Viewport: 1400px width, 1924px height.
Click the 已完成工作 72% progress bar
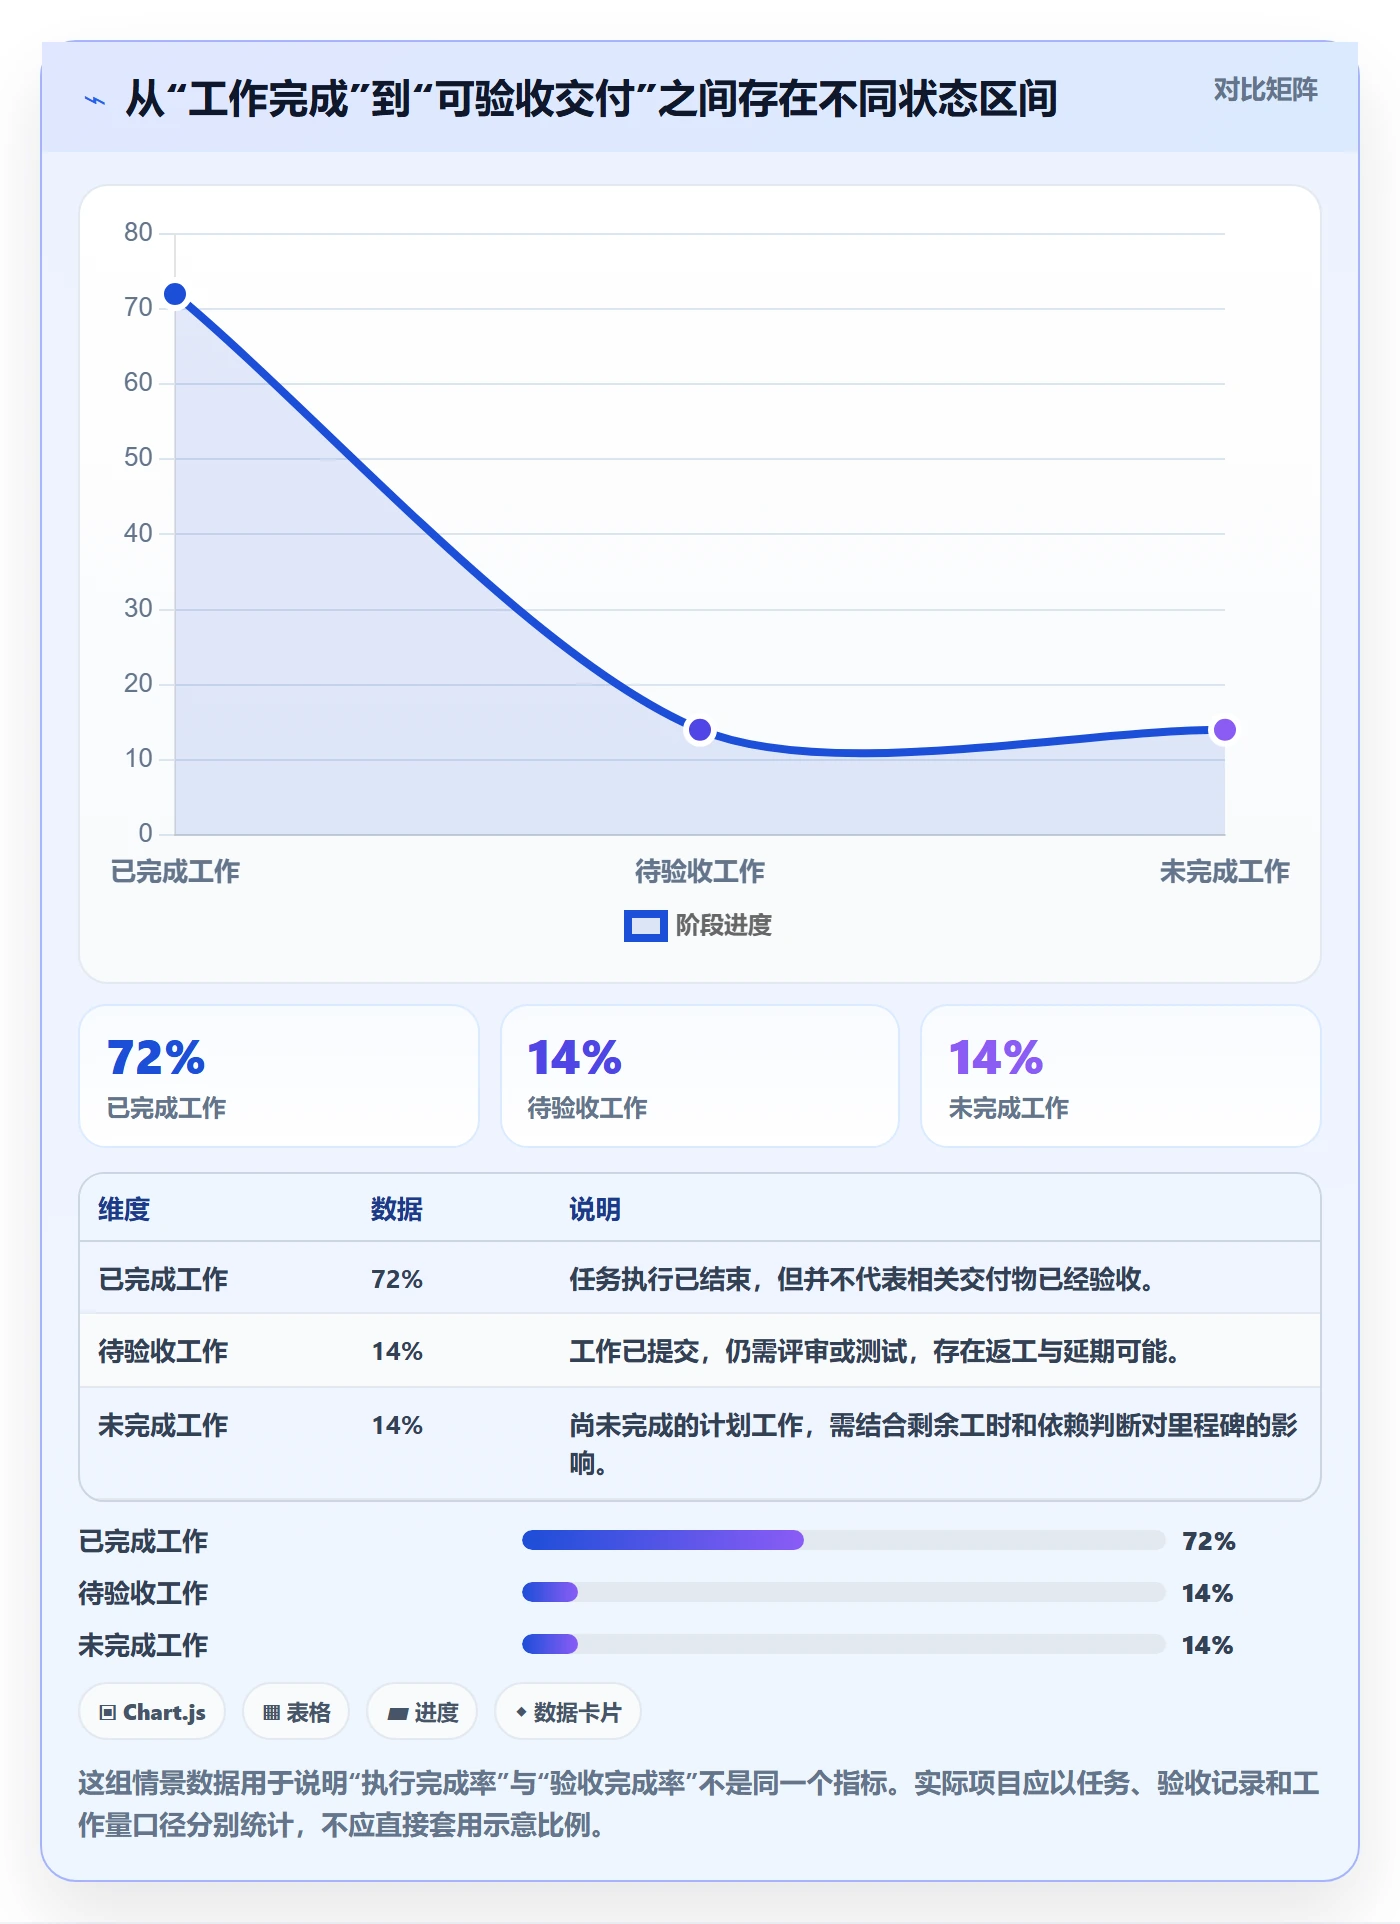click(843, 1540)
